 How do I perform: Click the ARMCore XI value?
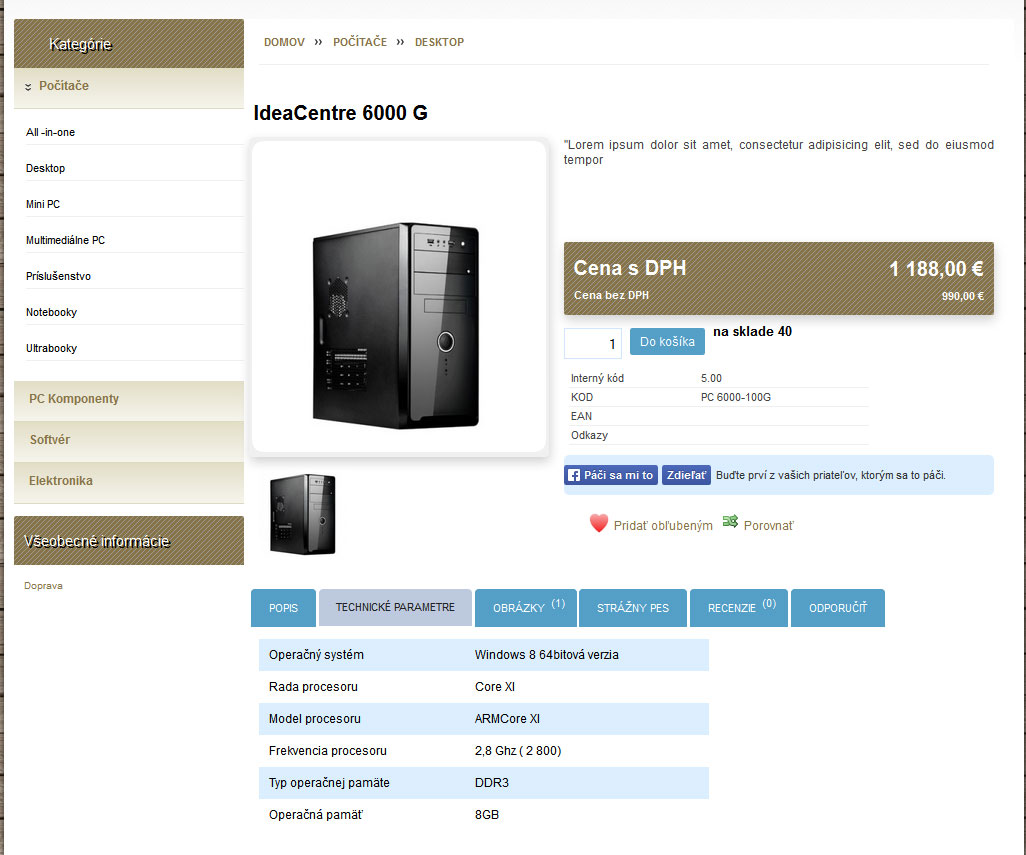[507, 719]
